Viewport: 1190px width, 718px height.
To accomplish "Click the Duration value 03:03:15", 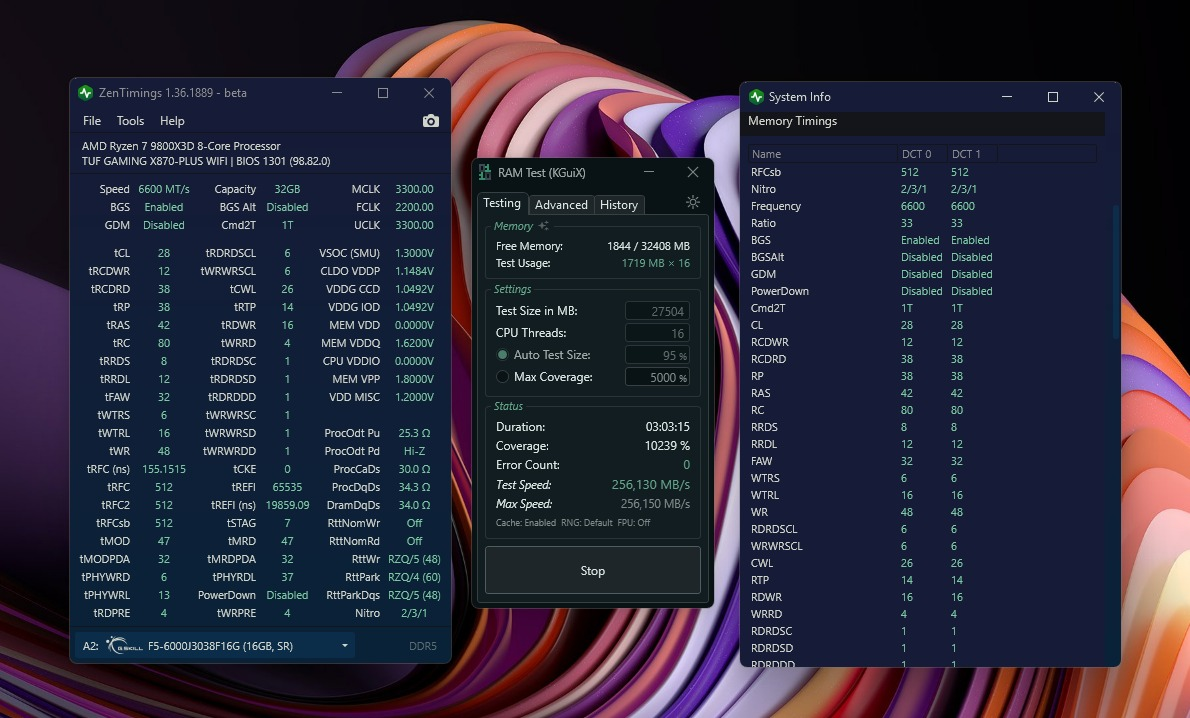I will [667, 427].
